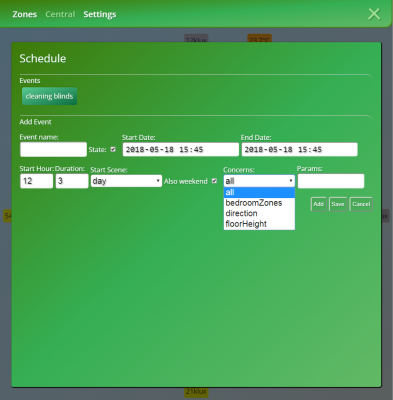
Task: Click the Cancel button
Action: [361, 204]
